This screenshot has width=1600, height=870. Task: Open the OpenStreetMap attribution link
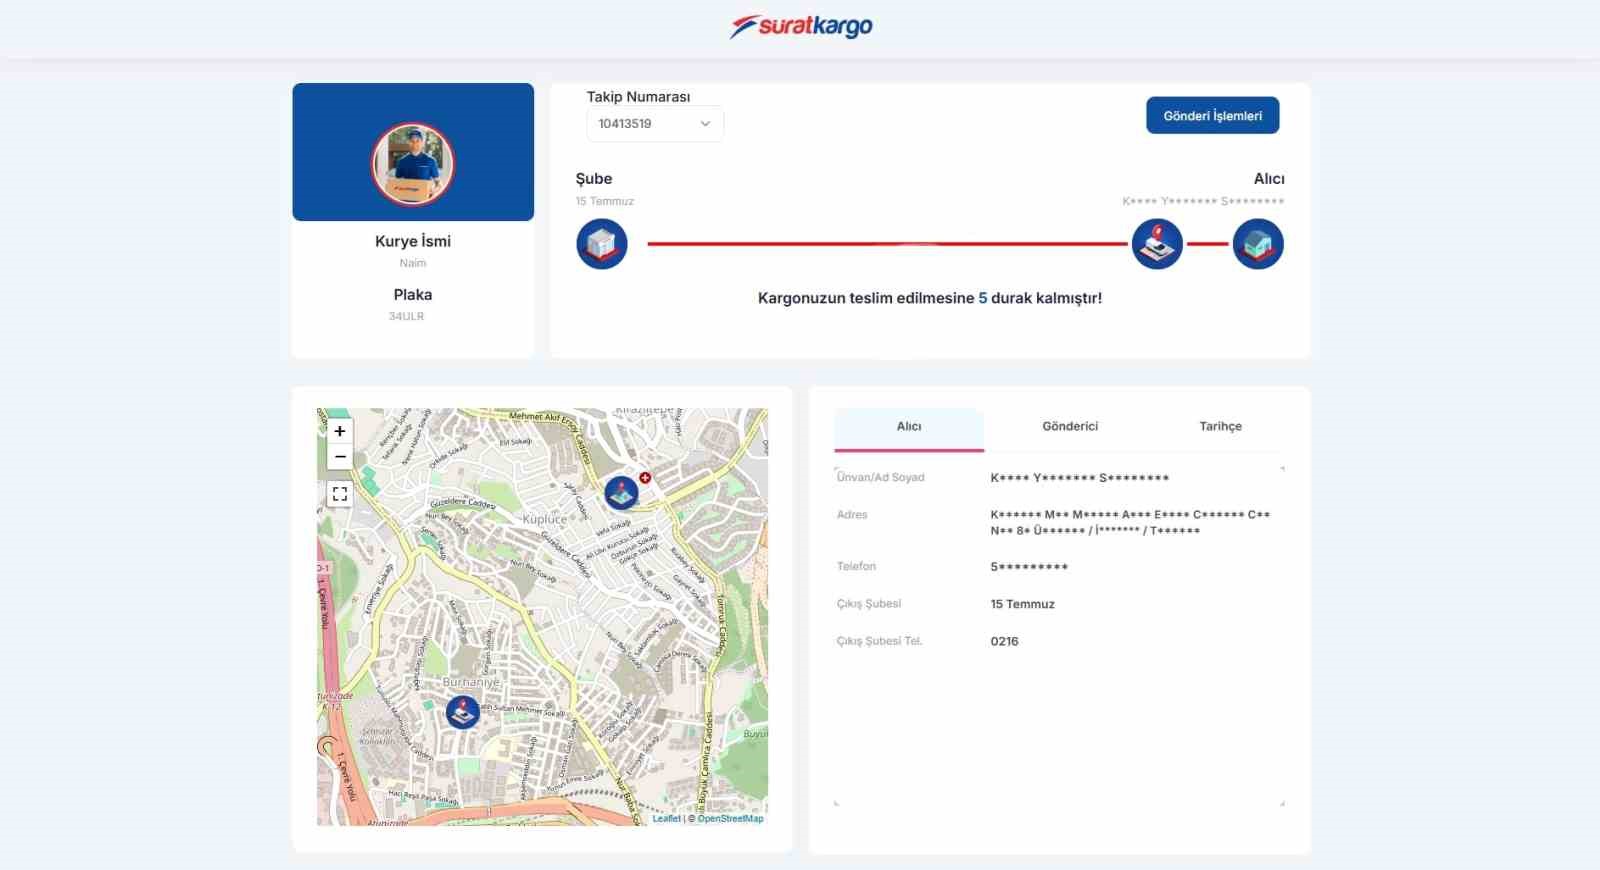(730, 819)
